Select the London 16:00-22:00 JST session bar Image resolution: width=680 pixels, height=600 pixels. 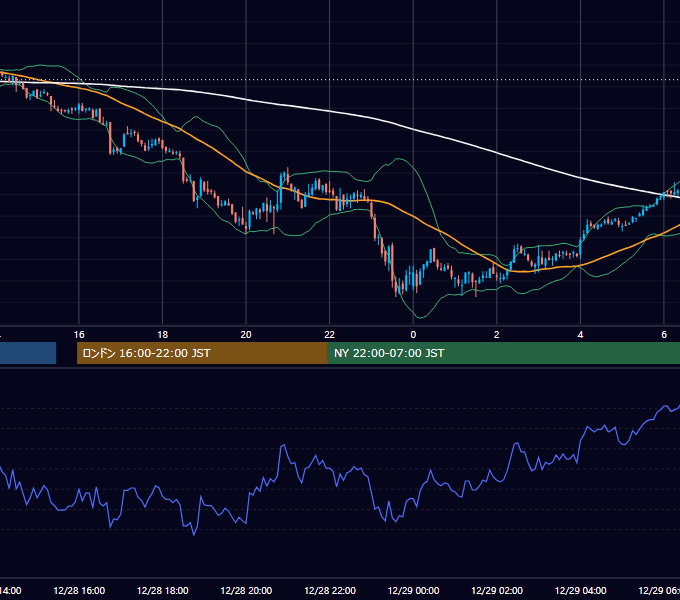[x=202, y=353]
